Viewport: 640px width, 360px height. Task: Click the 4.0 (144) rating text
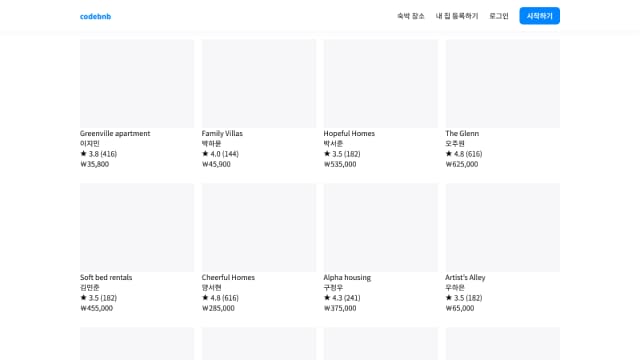coord(224,154)
